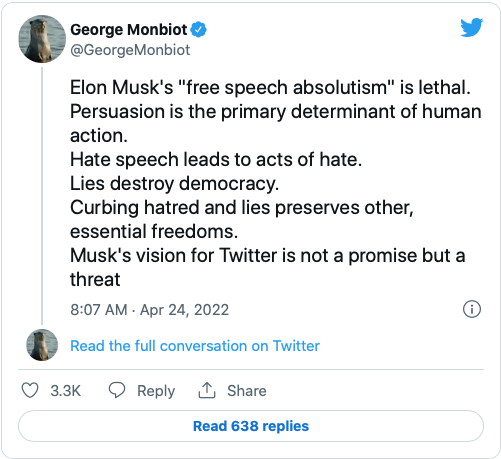Click the line 'Lies destroy democracy.'
501x459 pixels.
pos(174,184)
